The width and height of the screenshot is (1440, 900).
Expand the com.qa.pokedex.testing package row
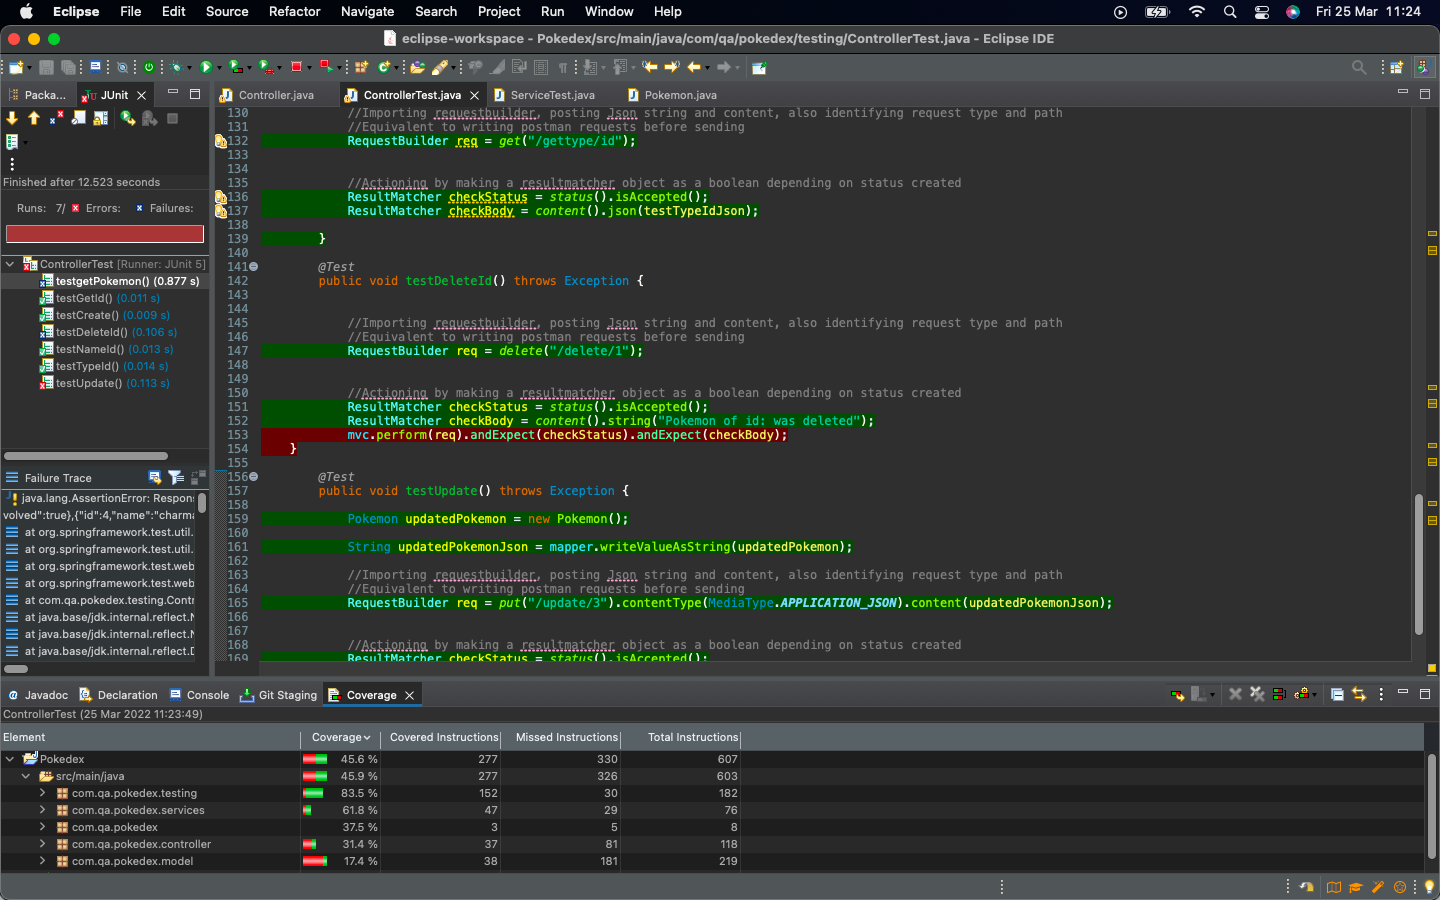pos(42,793)
